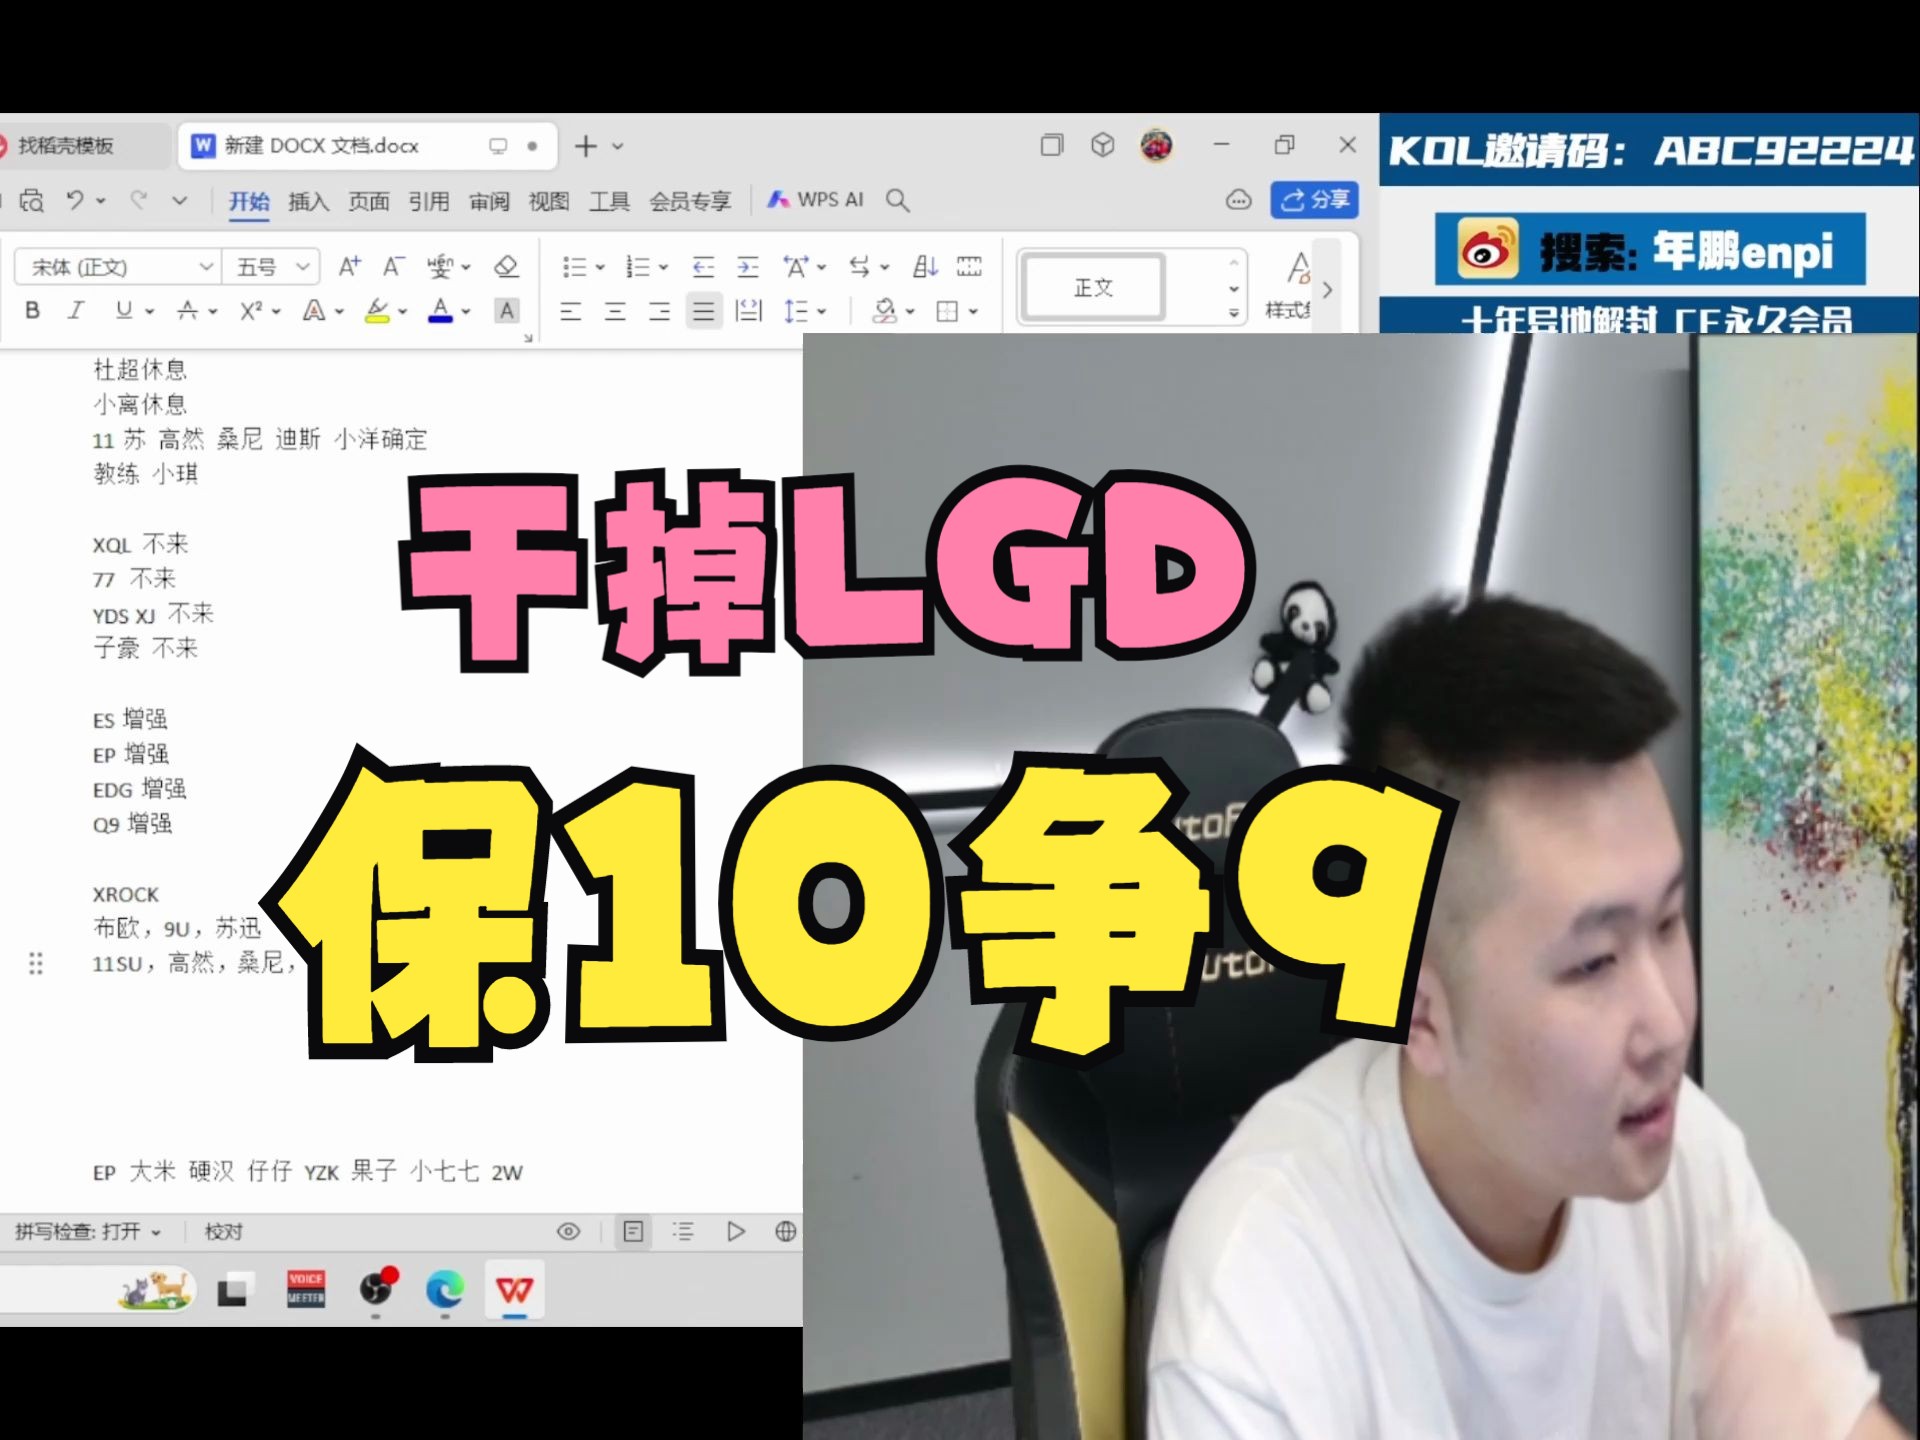The image size is (1920, 1440).
Task: Select the 插入 ribbon tab
Action: tap(308, 201)
